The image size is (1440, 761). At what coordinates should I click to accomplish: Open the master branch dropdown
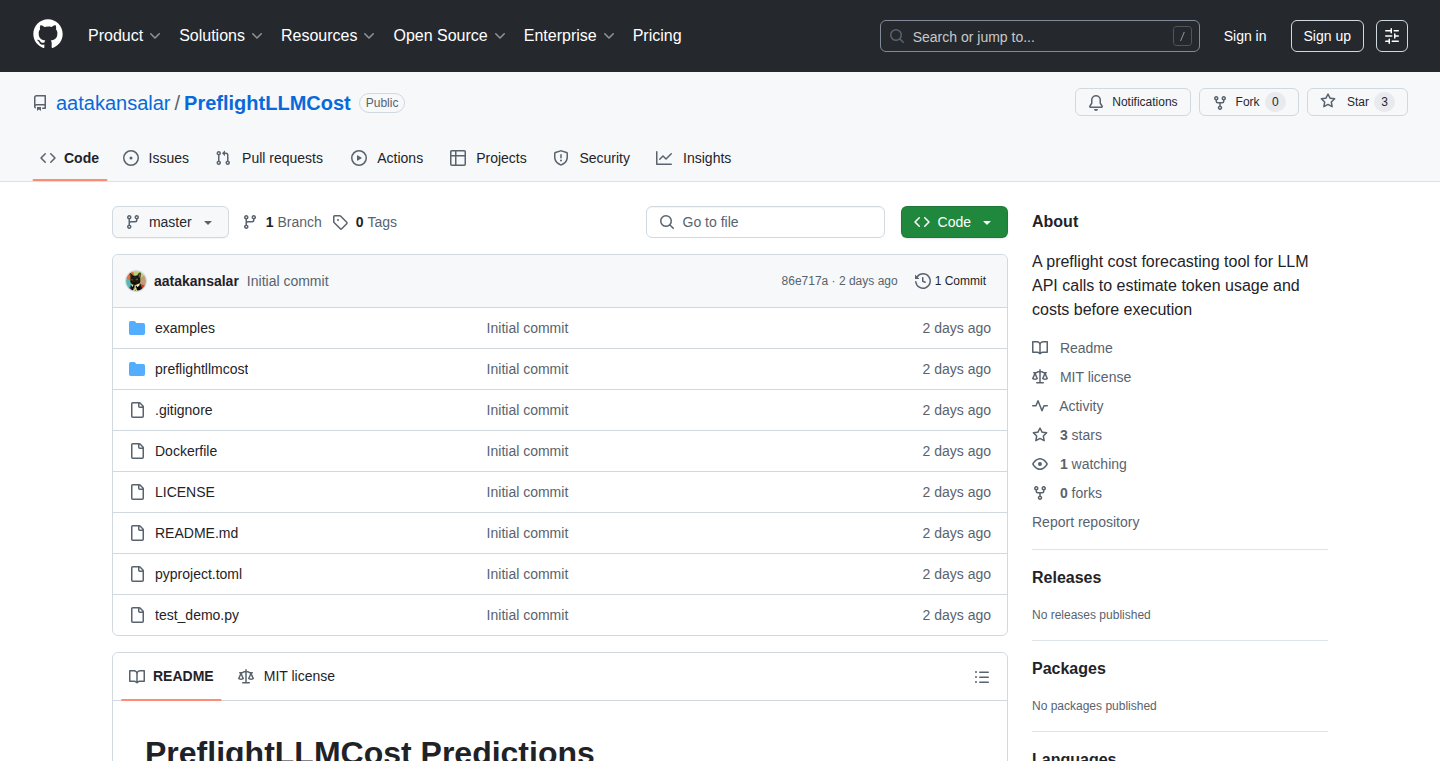170,222
